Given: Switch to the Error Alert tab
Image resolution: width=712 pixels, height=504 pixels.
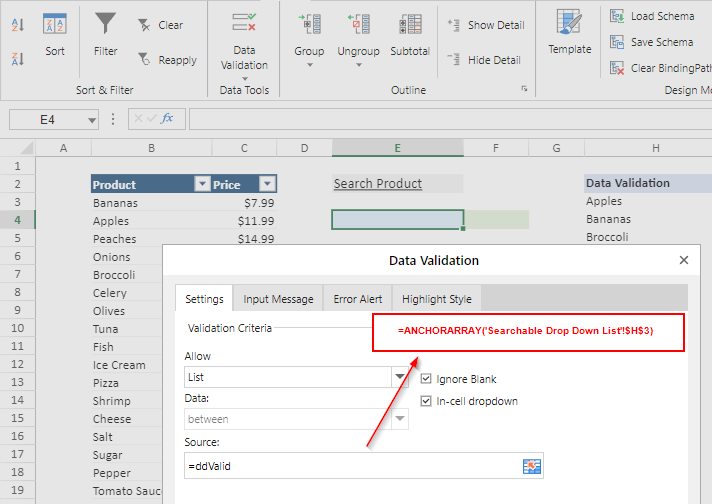Looking at the screenshot, I should 357,299.
